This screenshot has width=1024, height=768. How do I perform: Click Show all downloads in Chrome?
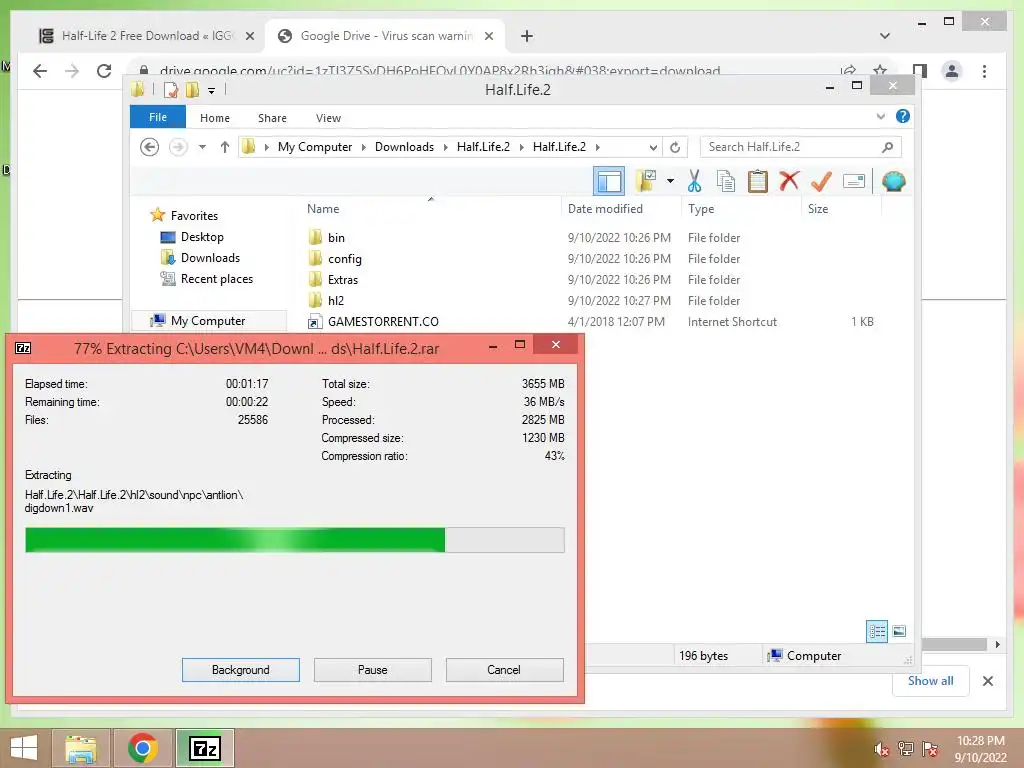[930, 680]
